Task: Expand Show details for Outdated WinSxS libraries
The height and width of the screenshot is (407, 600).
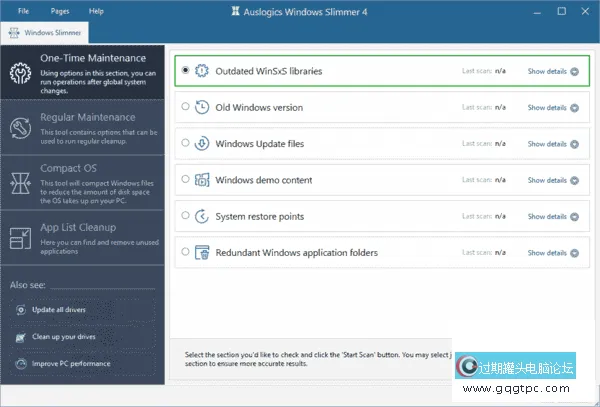Action: click(x=553, y=72)
